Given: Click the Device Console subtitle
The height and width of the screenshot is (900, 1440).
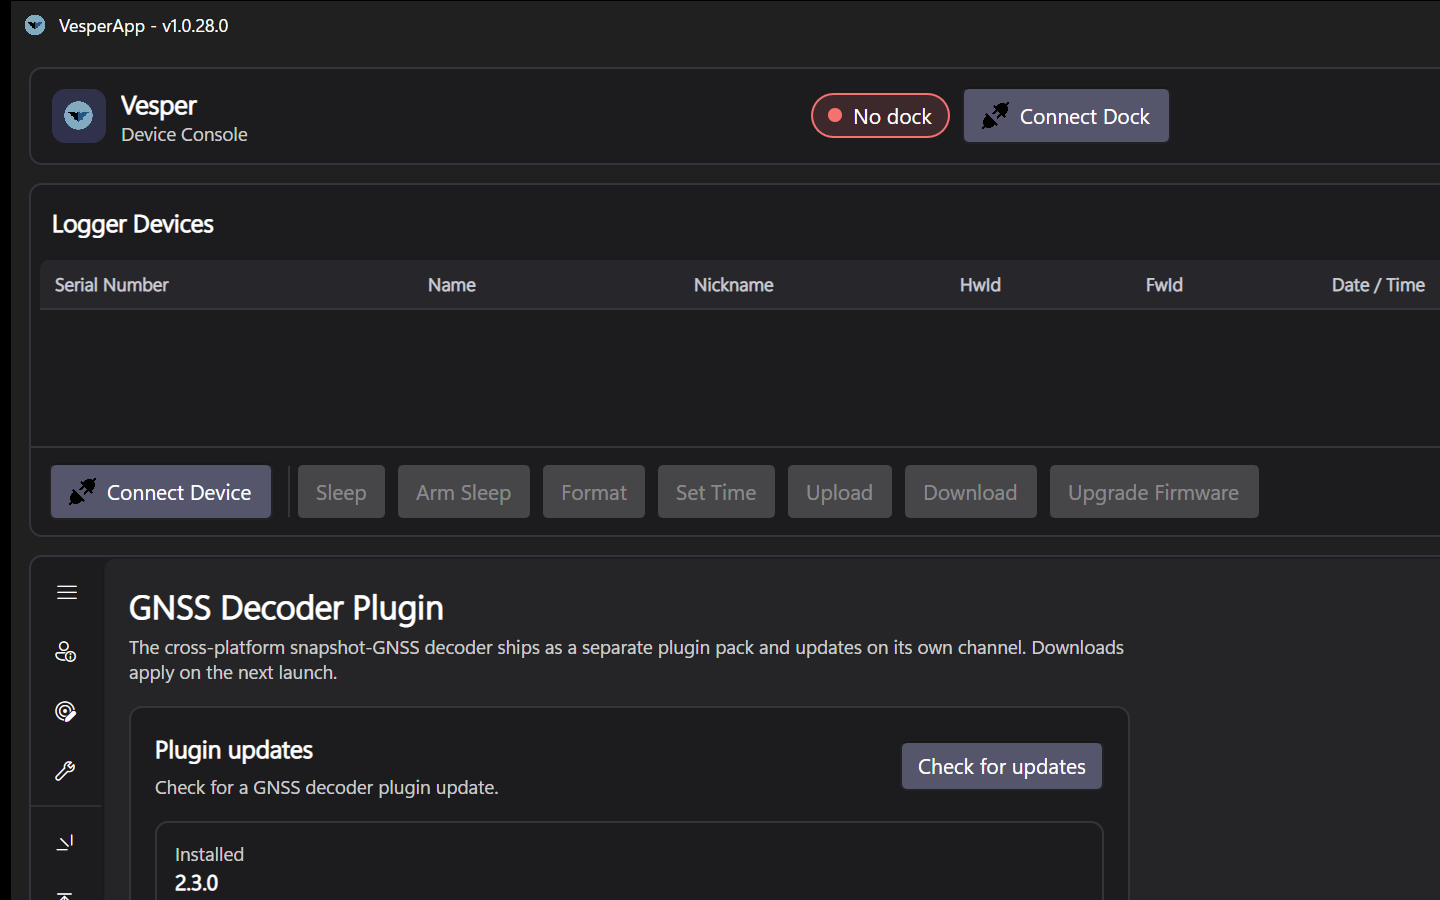Looking at the screenshot, I should [x=184, y=135].
